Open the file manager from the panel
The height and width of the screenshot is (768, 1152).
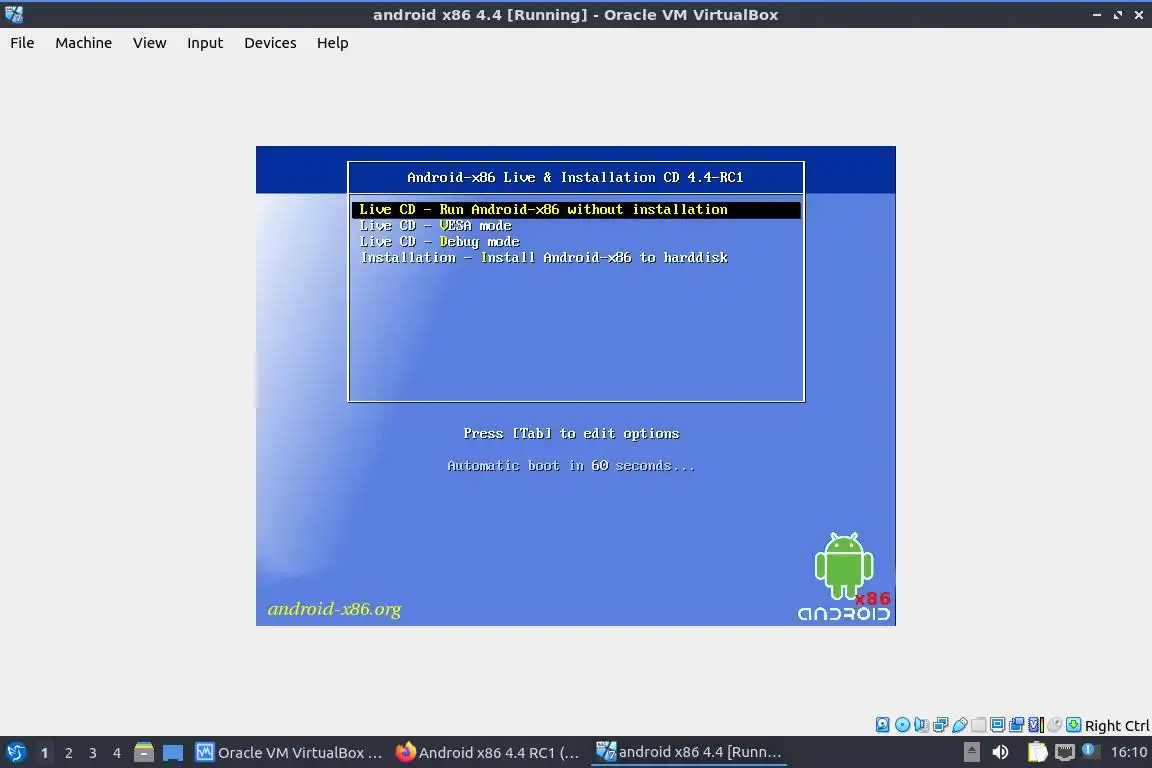(x=144, y=752)
